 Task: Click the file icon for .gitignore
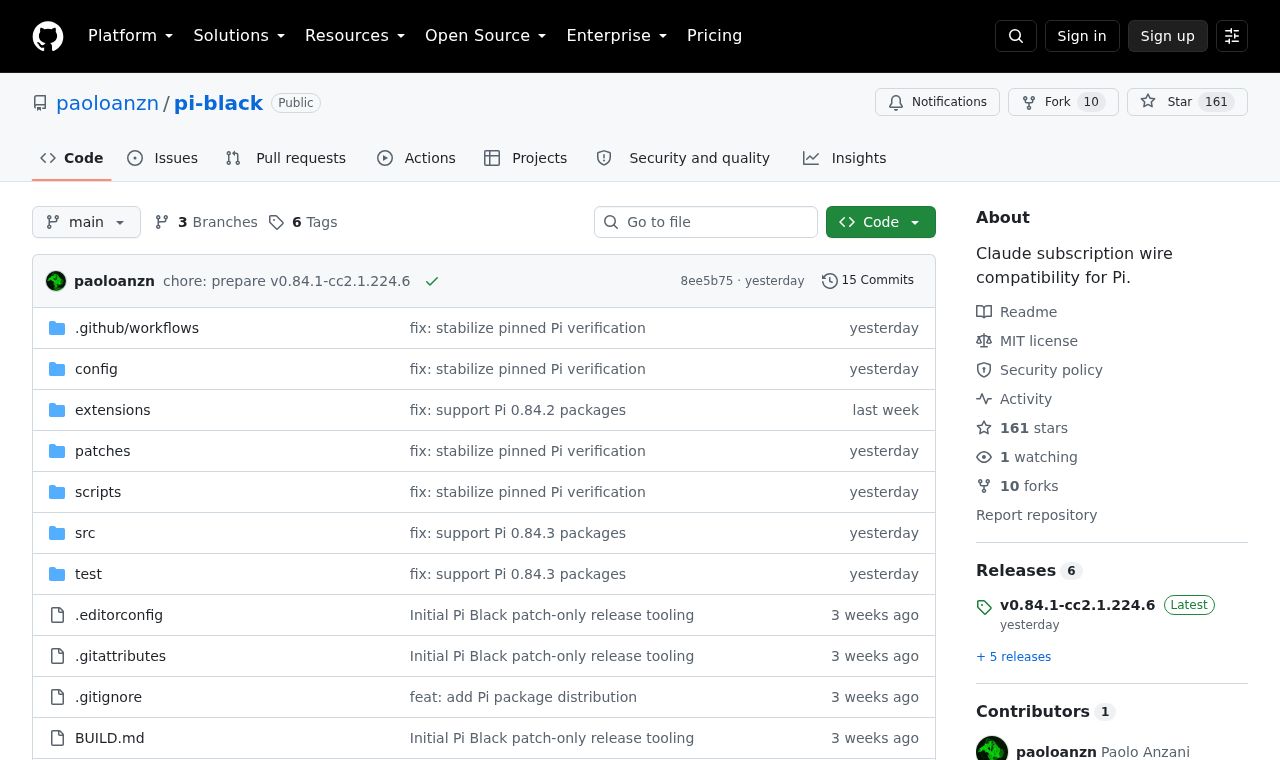tap(57, 697)
